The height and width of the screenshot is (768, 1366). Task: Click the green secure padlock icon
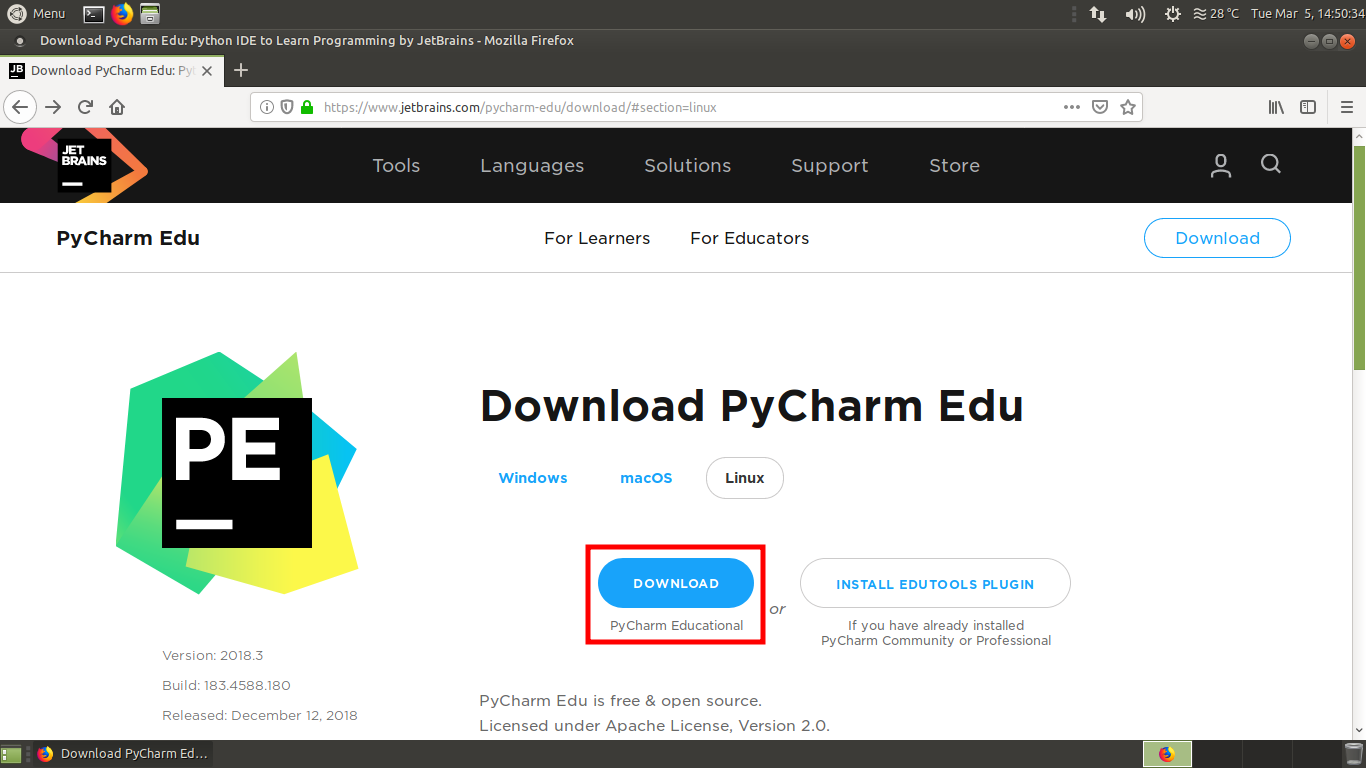306,107
